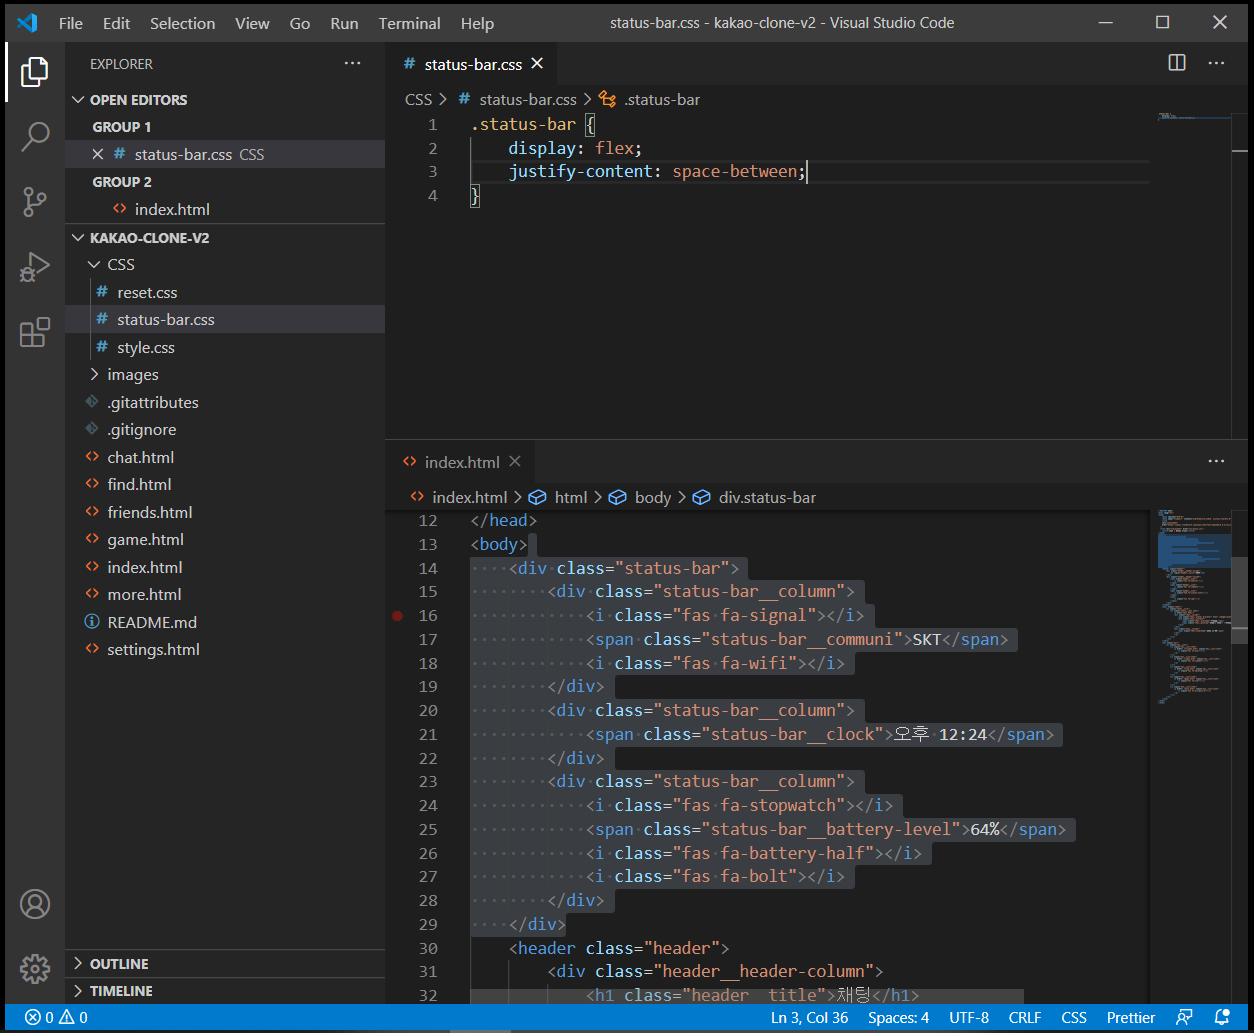Click the CSS breadcrumb folder item
This screenshot has width=1254, height=1033.
[x=418, y=99]
